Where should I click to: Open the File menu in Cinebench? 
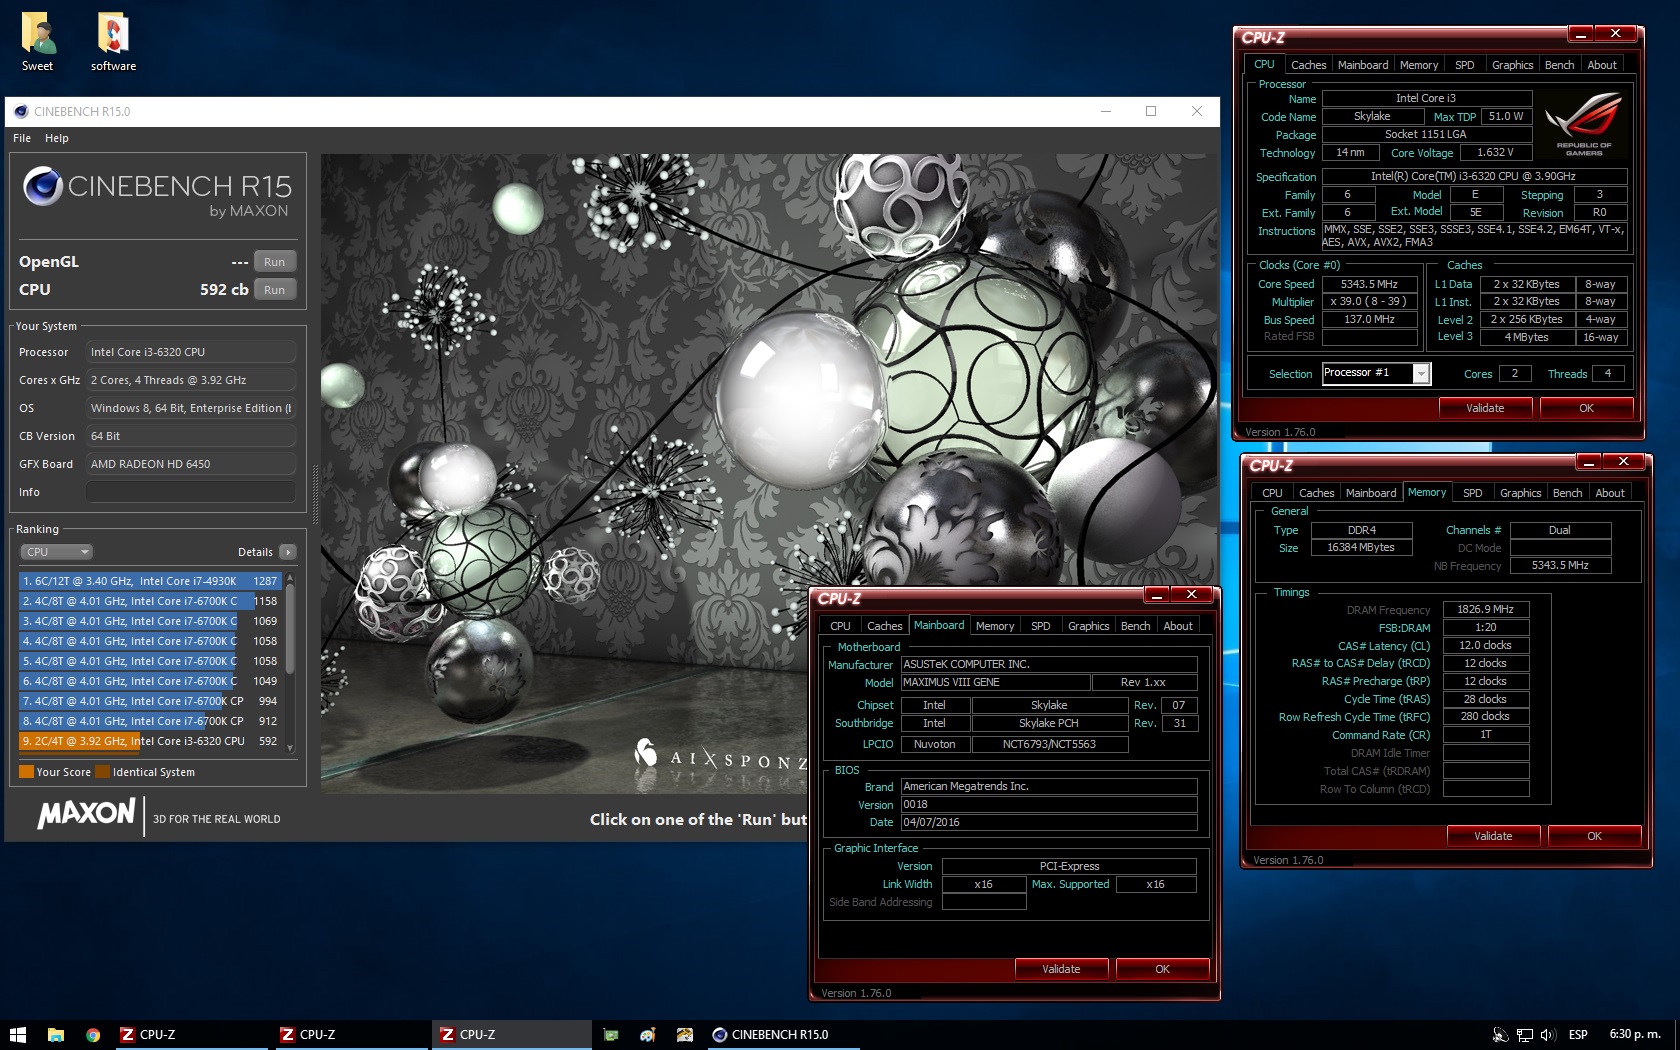click(x=22, y=138)
